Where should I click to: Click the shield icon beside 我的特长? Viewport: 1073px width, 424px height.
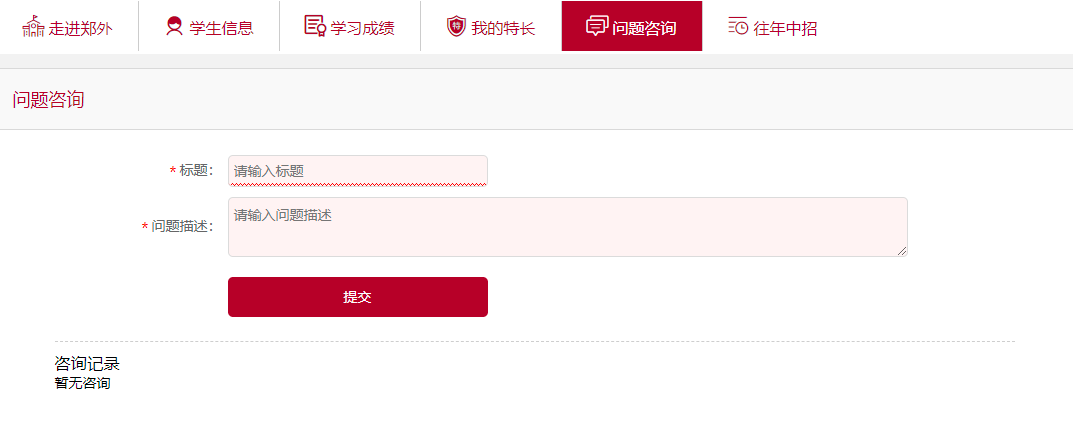pyautogui.click(x=456, y=27)
